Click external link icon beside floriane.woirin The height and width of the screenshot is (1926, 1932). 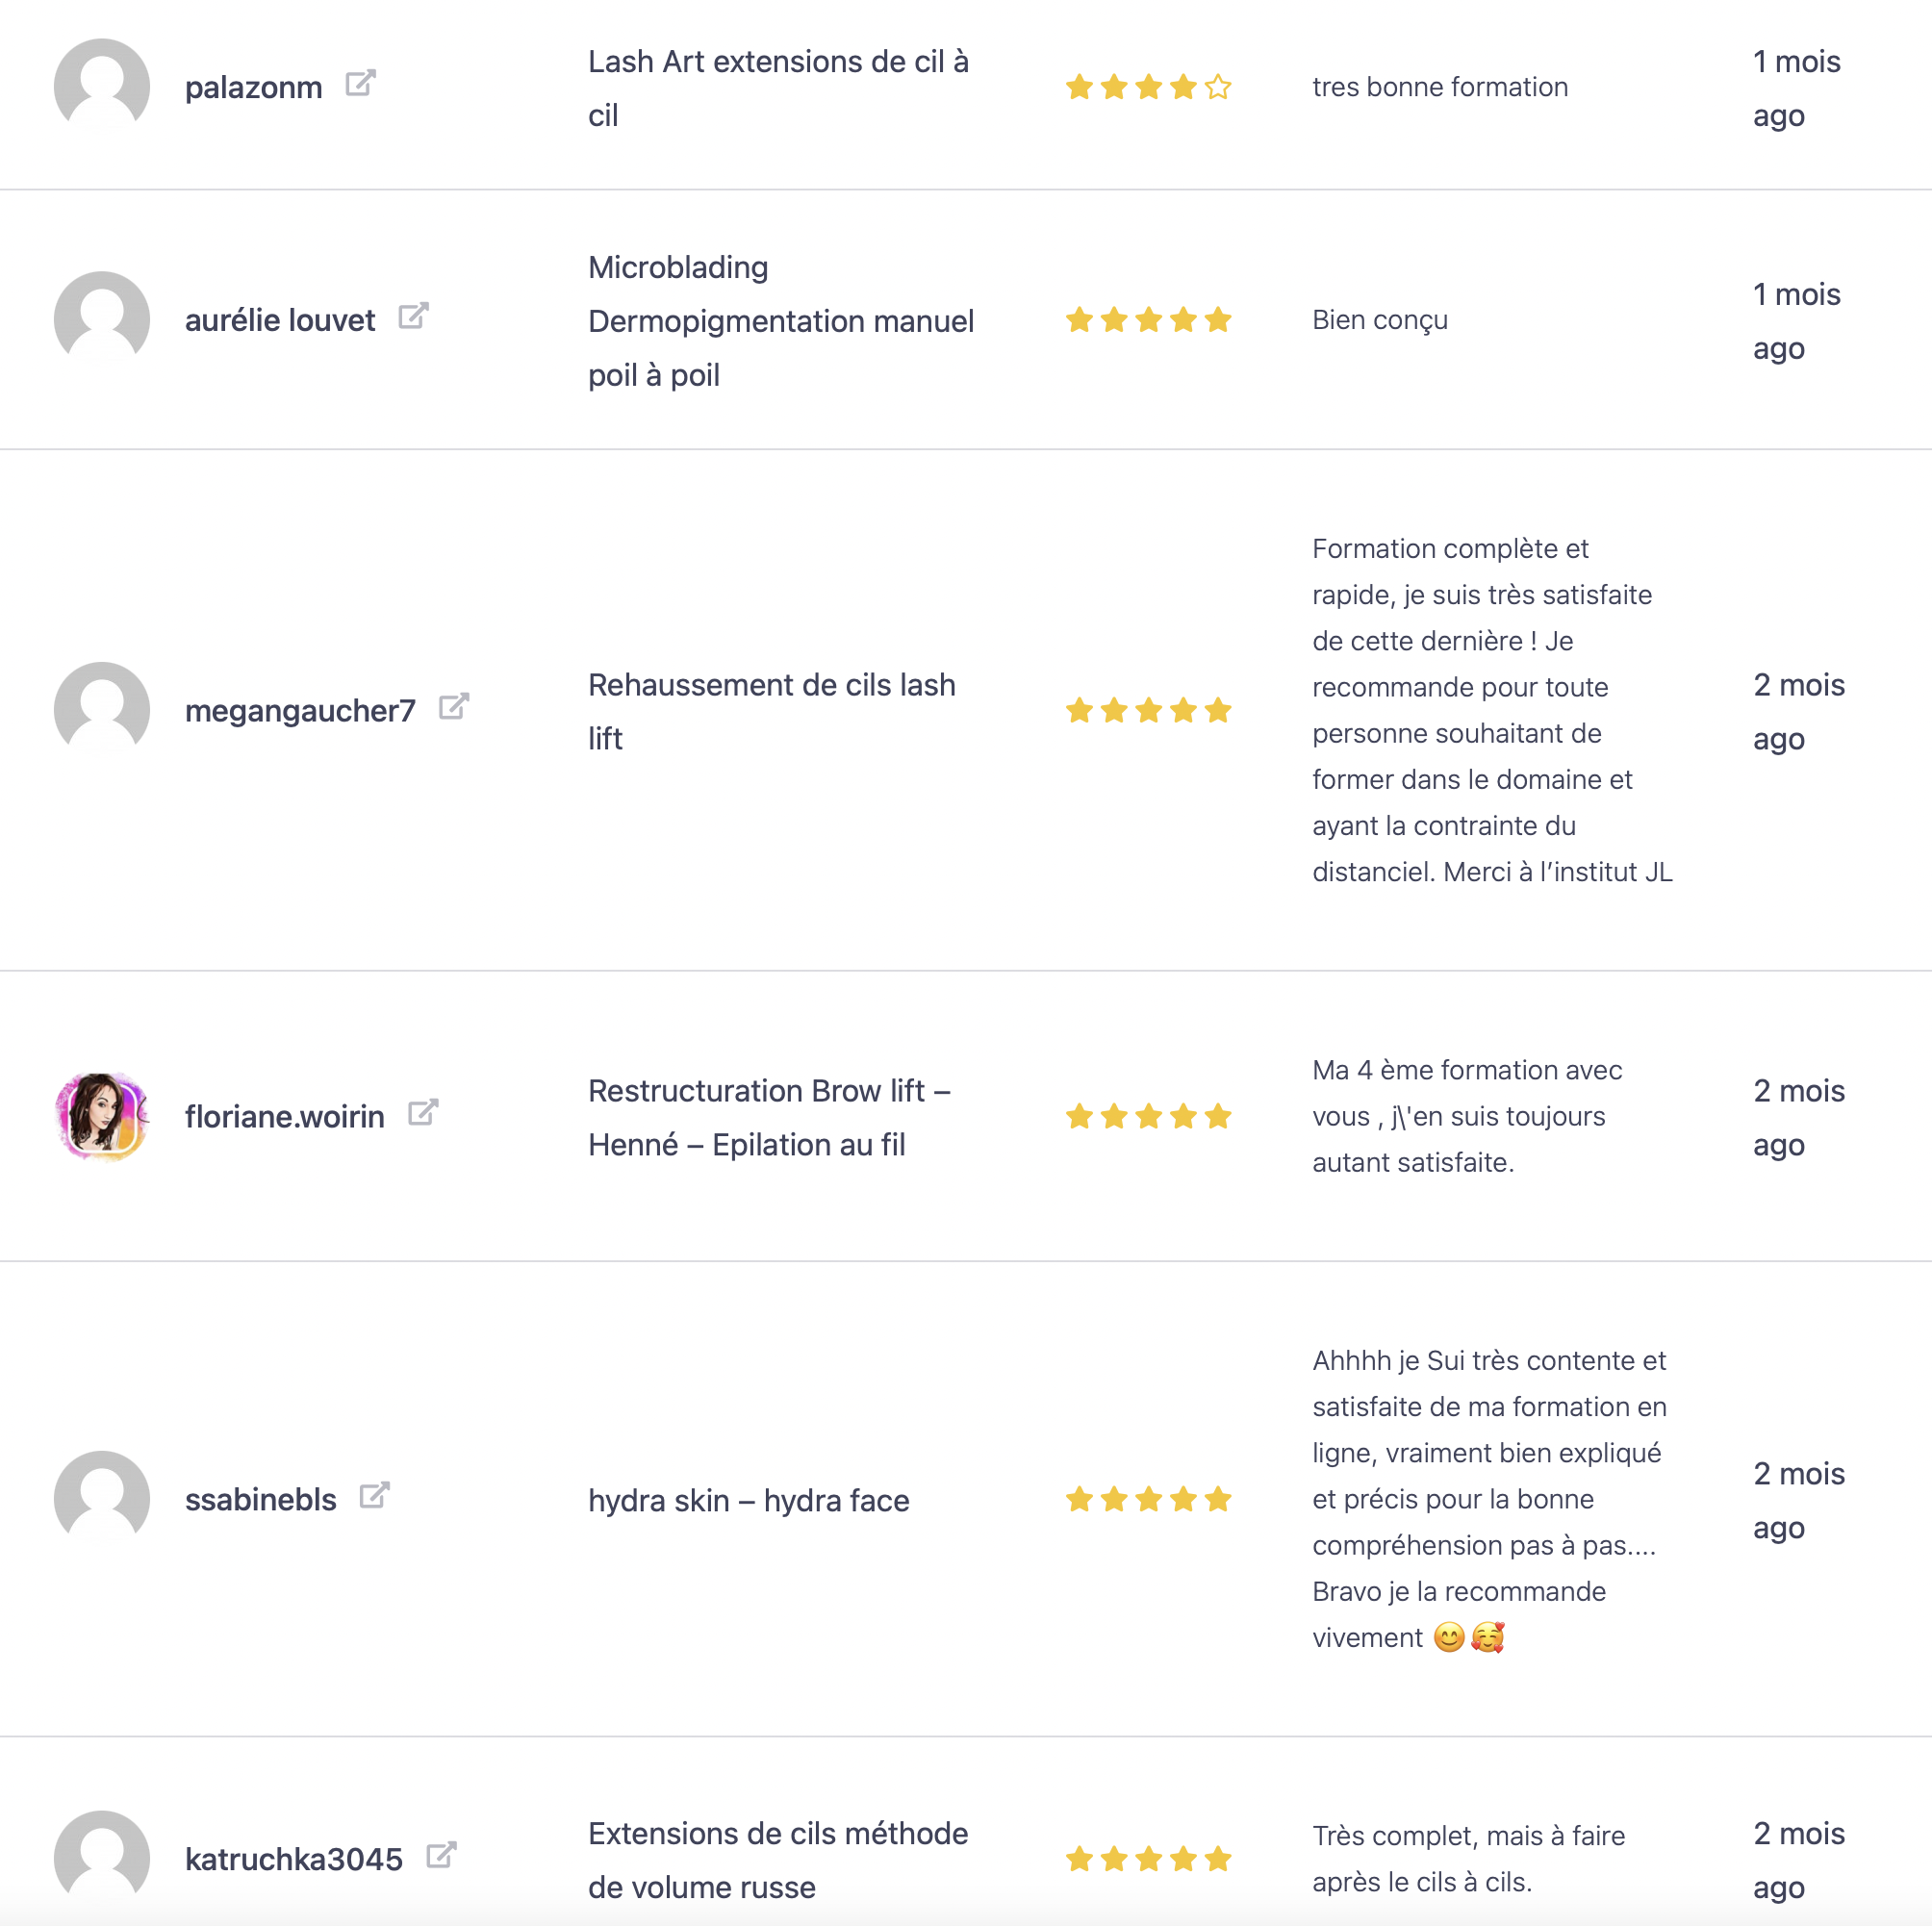(423, 1113)
